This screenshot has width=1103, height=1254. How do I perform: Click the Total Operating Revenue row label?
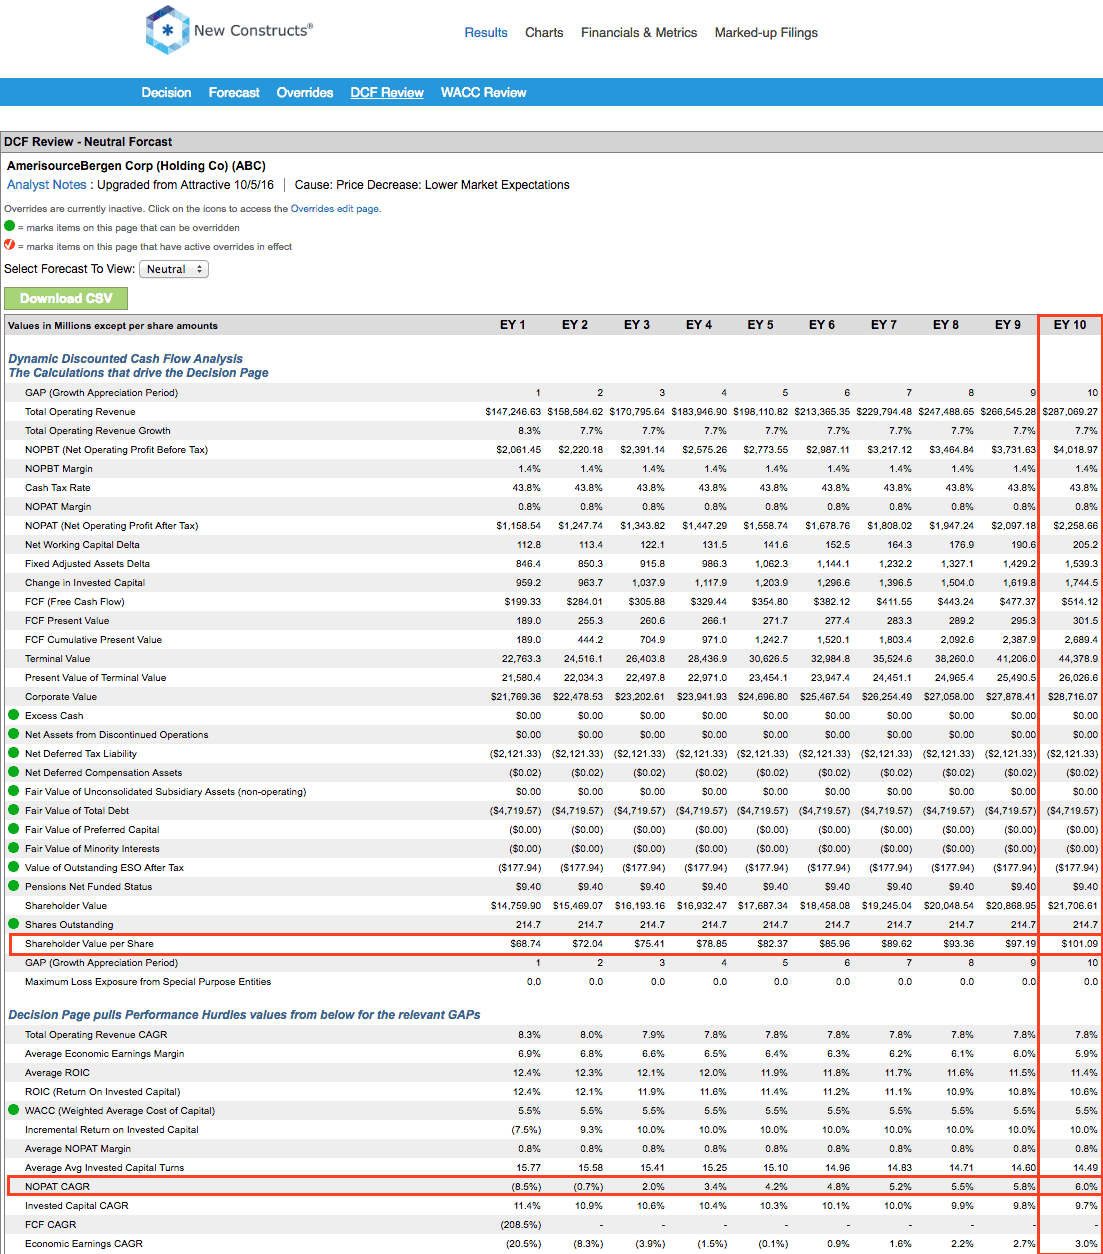(x=80, y=412)
